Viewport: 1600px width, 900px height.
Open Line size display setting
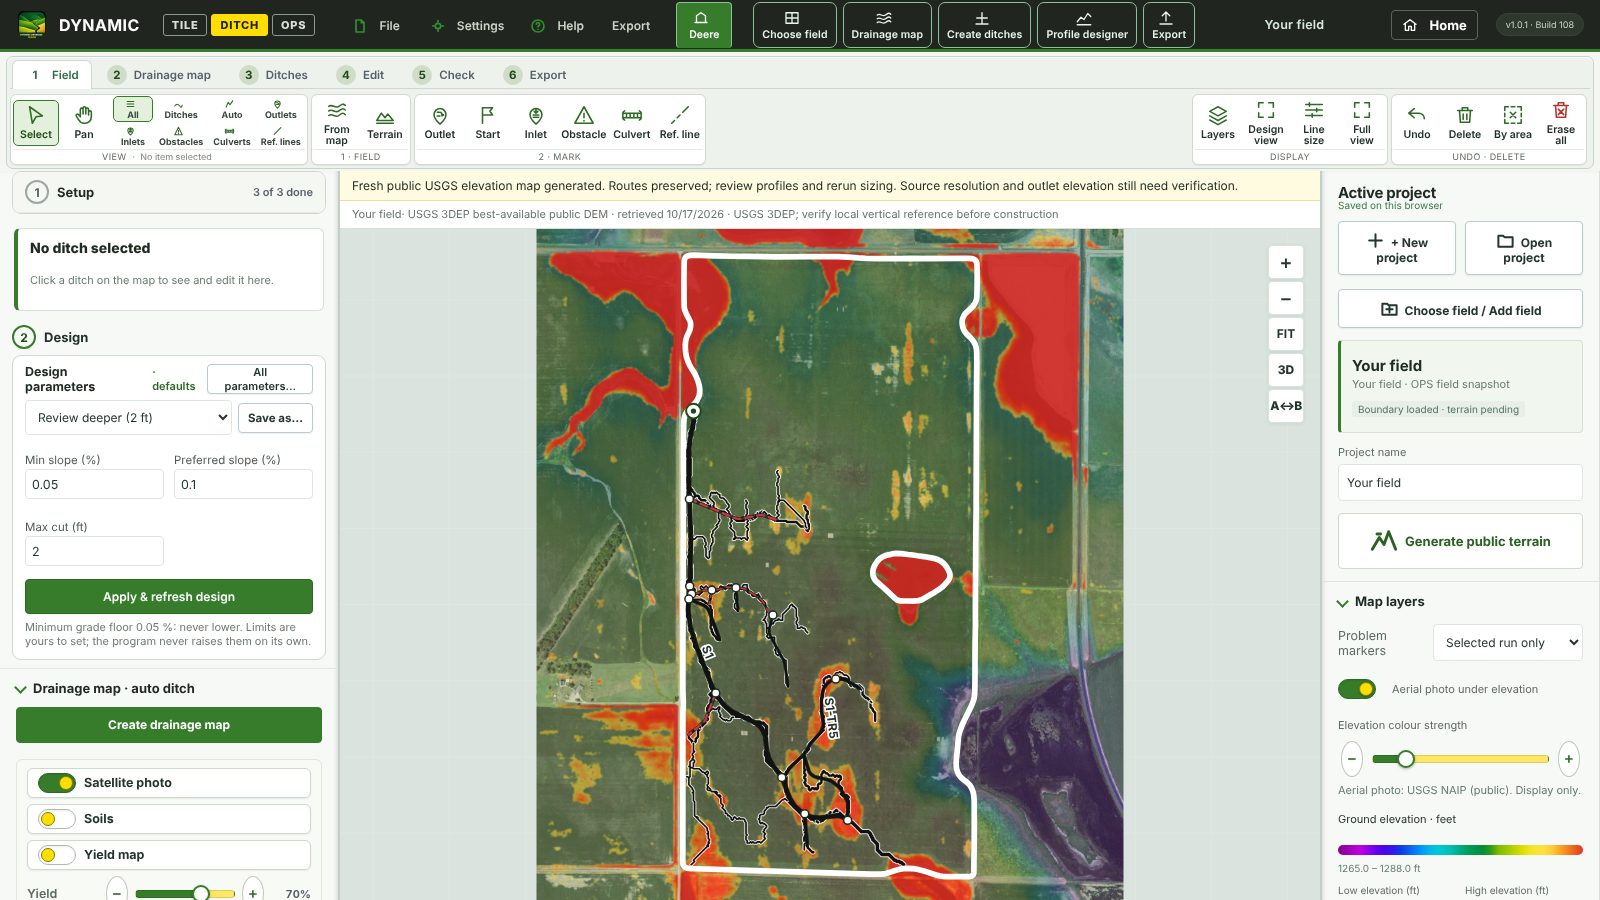(x=1313, y=124)
